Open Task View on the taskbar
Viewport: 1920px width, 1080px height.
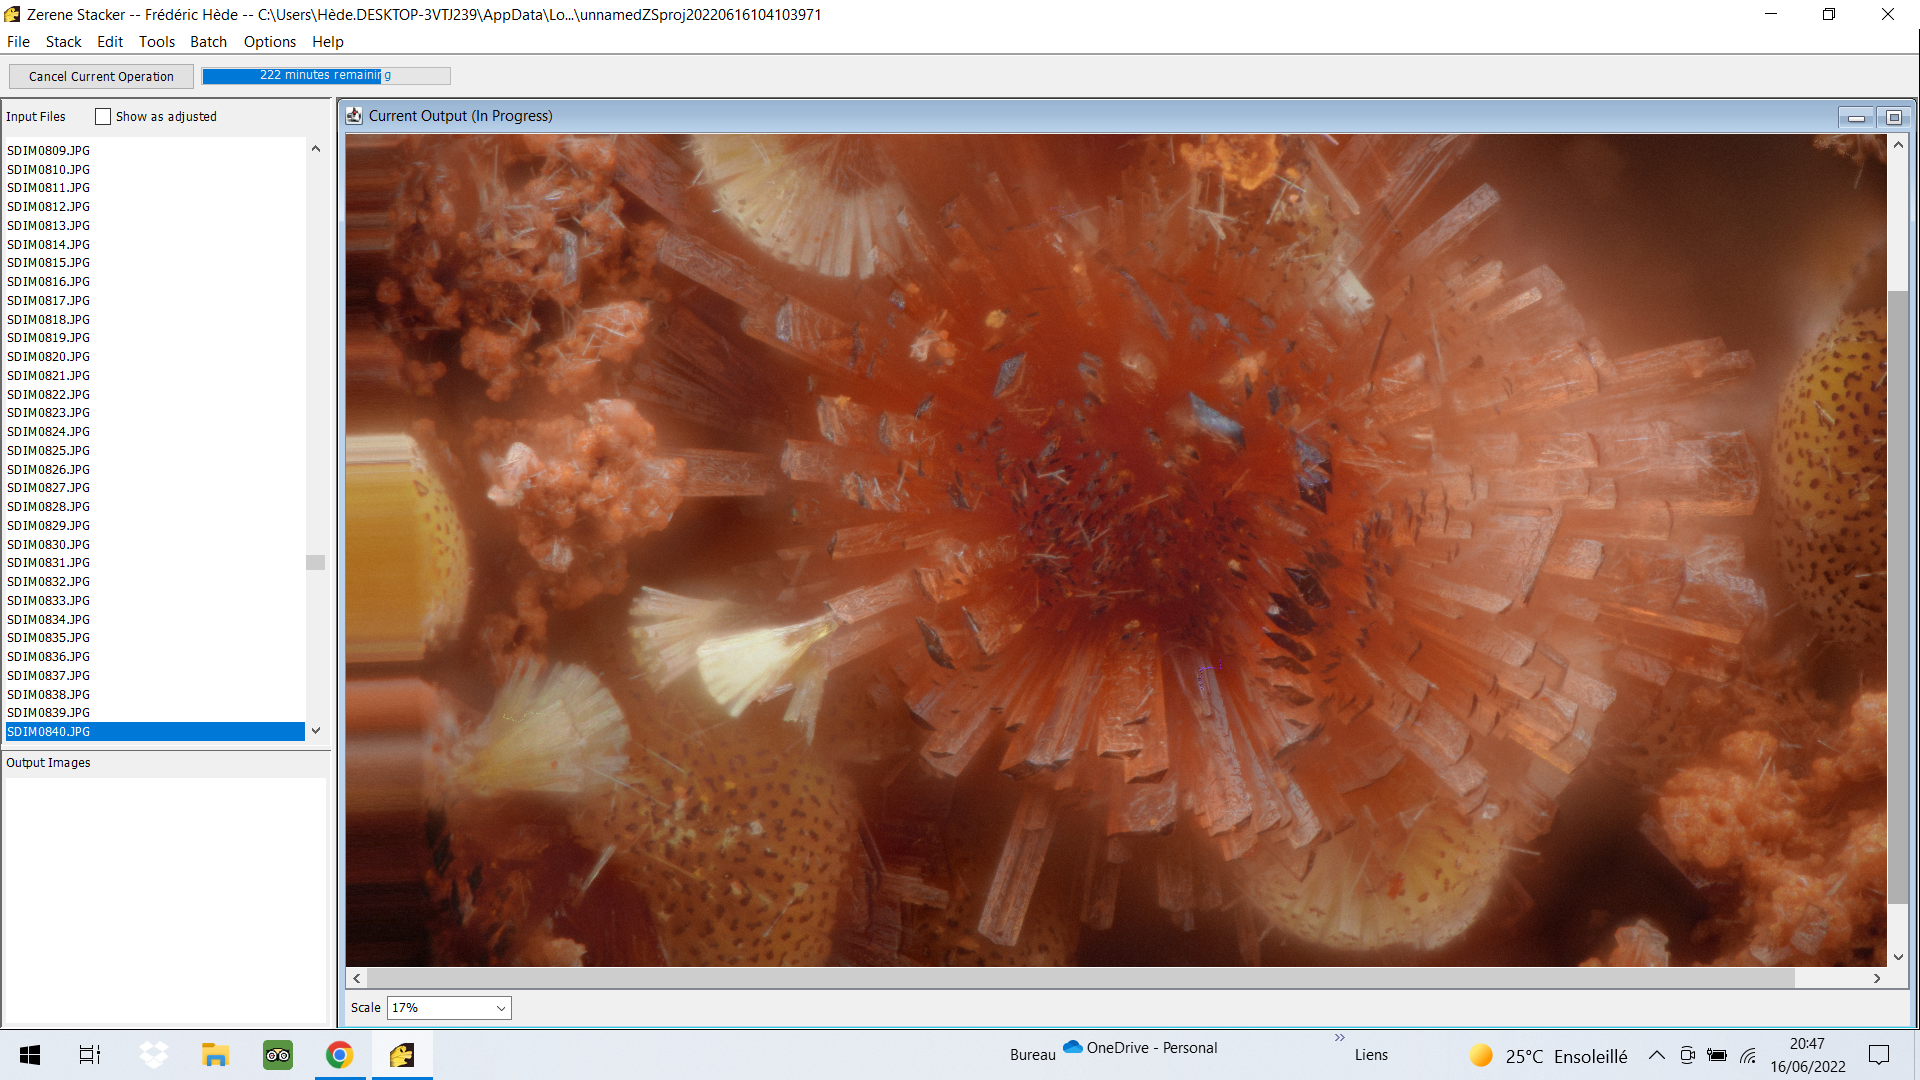90,1055
